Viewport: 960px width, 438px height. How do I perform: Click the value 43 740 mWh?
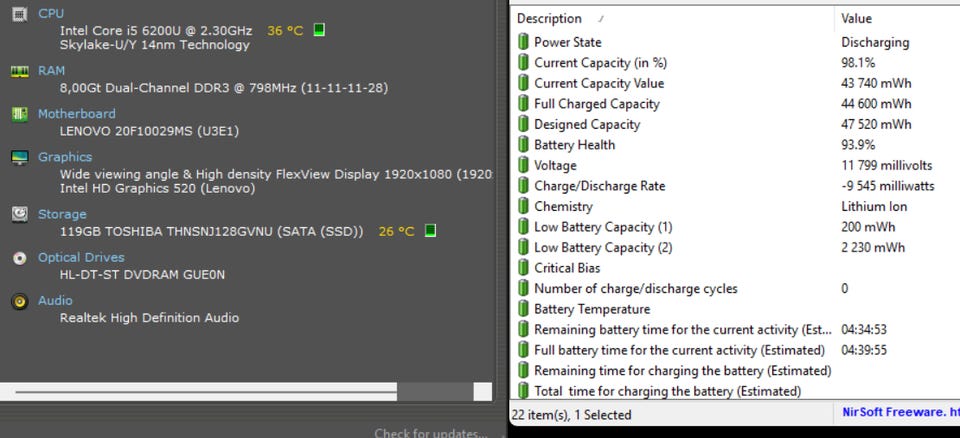click(876, 83)
